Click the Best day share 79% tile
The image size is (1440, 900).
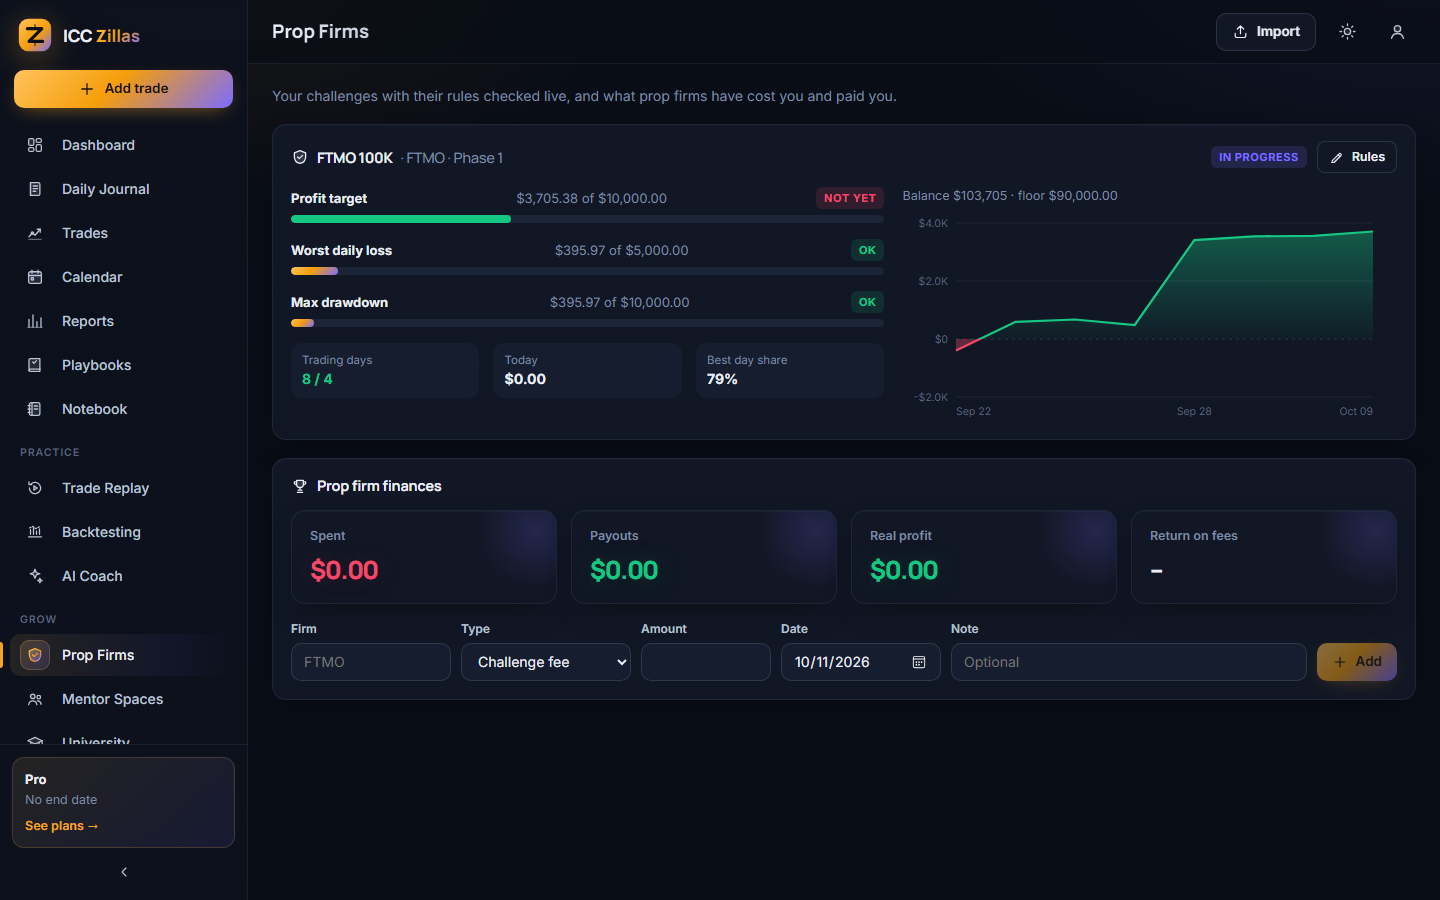click(x=790, y=370)
